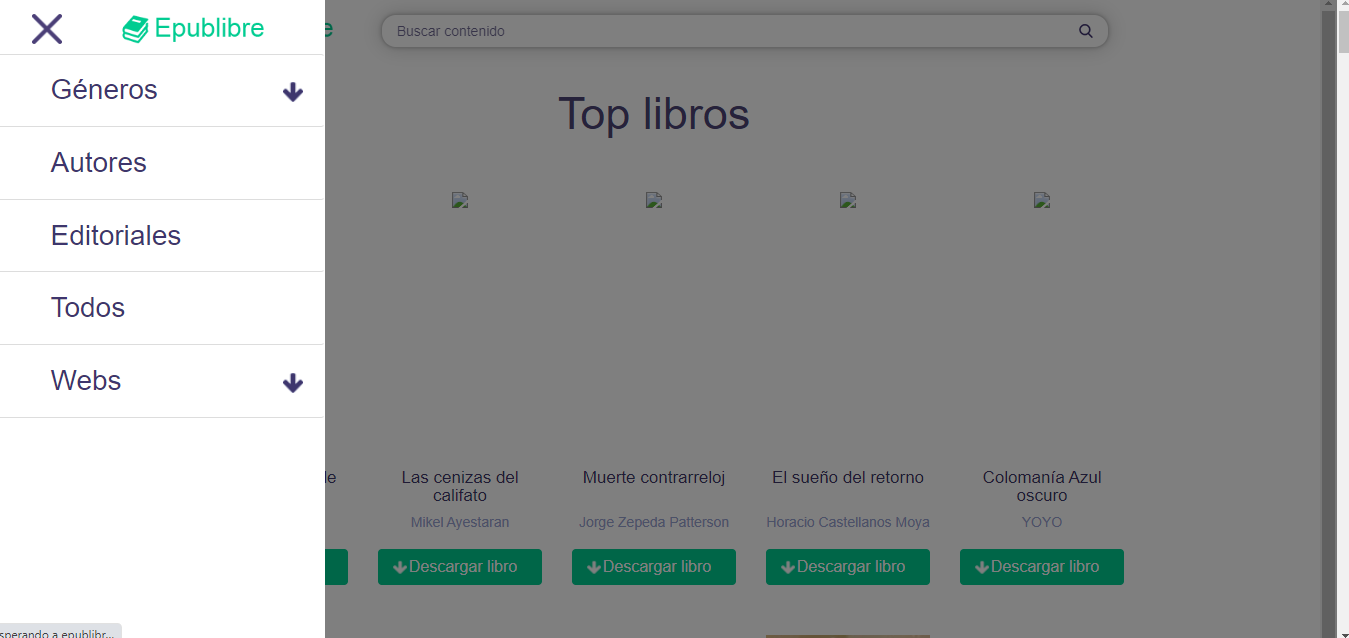
Task: Open the Editoriales menu item
Action: [116, 236]
